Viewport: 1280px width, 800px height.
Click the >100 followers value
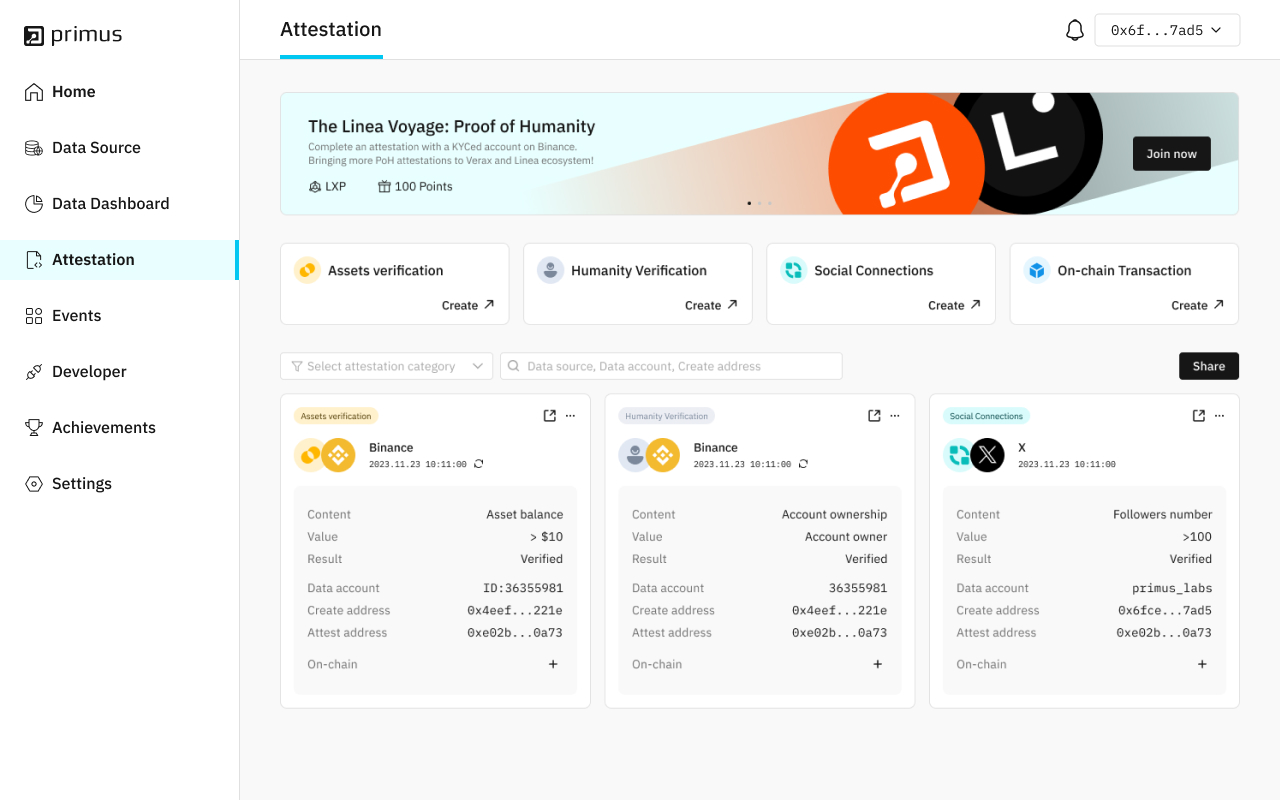[1197, 537]
